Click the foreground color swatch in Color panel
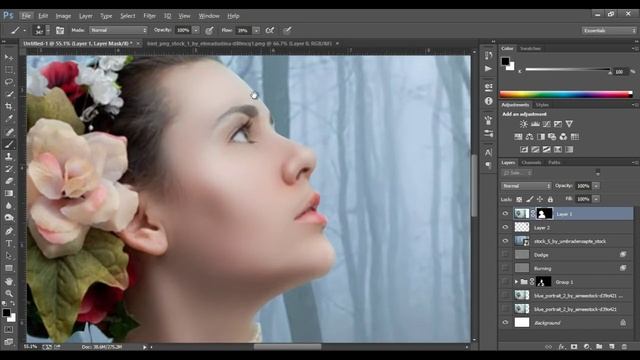640x360 pixels. pos(505,61)
